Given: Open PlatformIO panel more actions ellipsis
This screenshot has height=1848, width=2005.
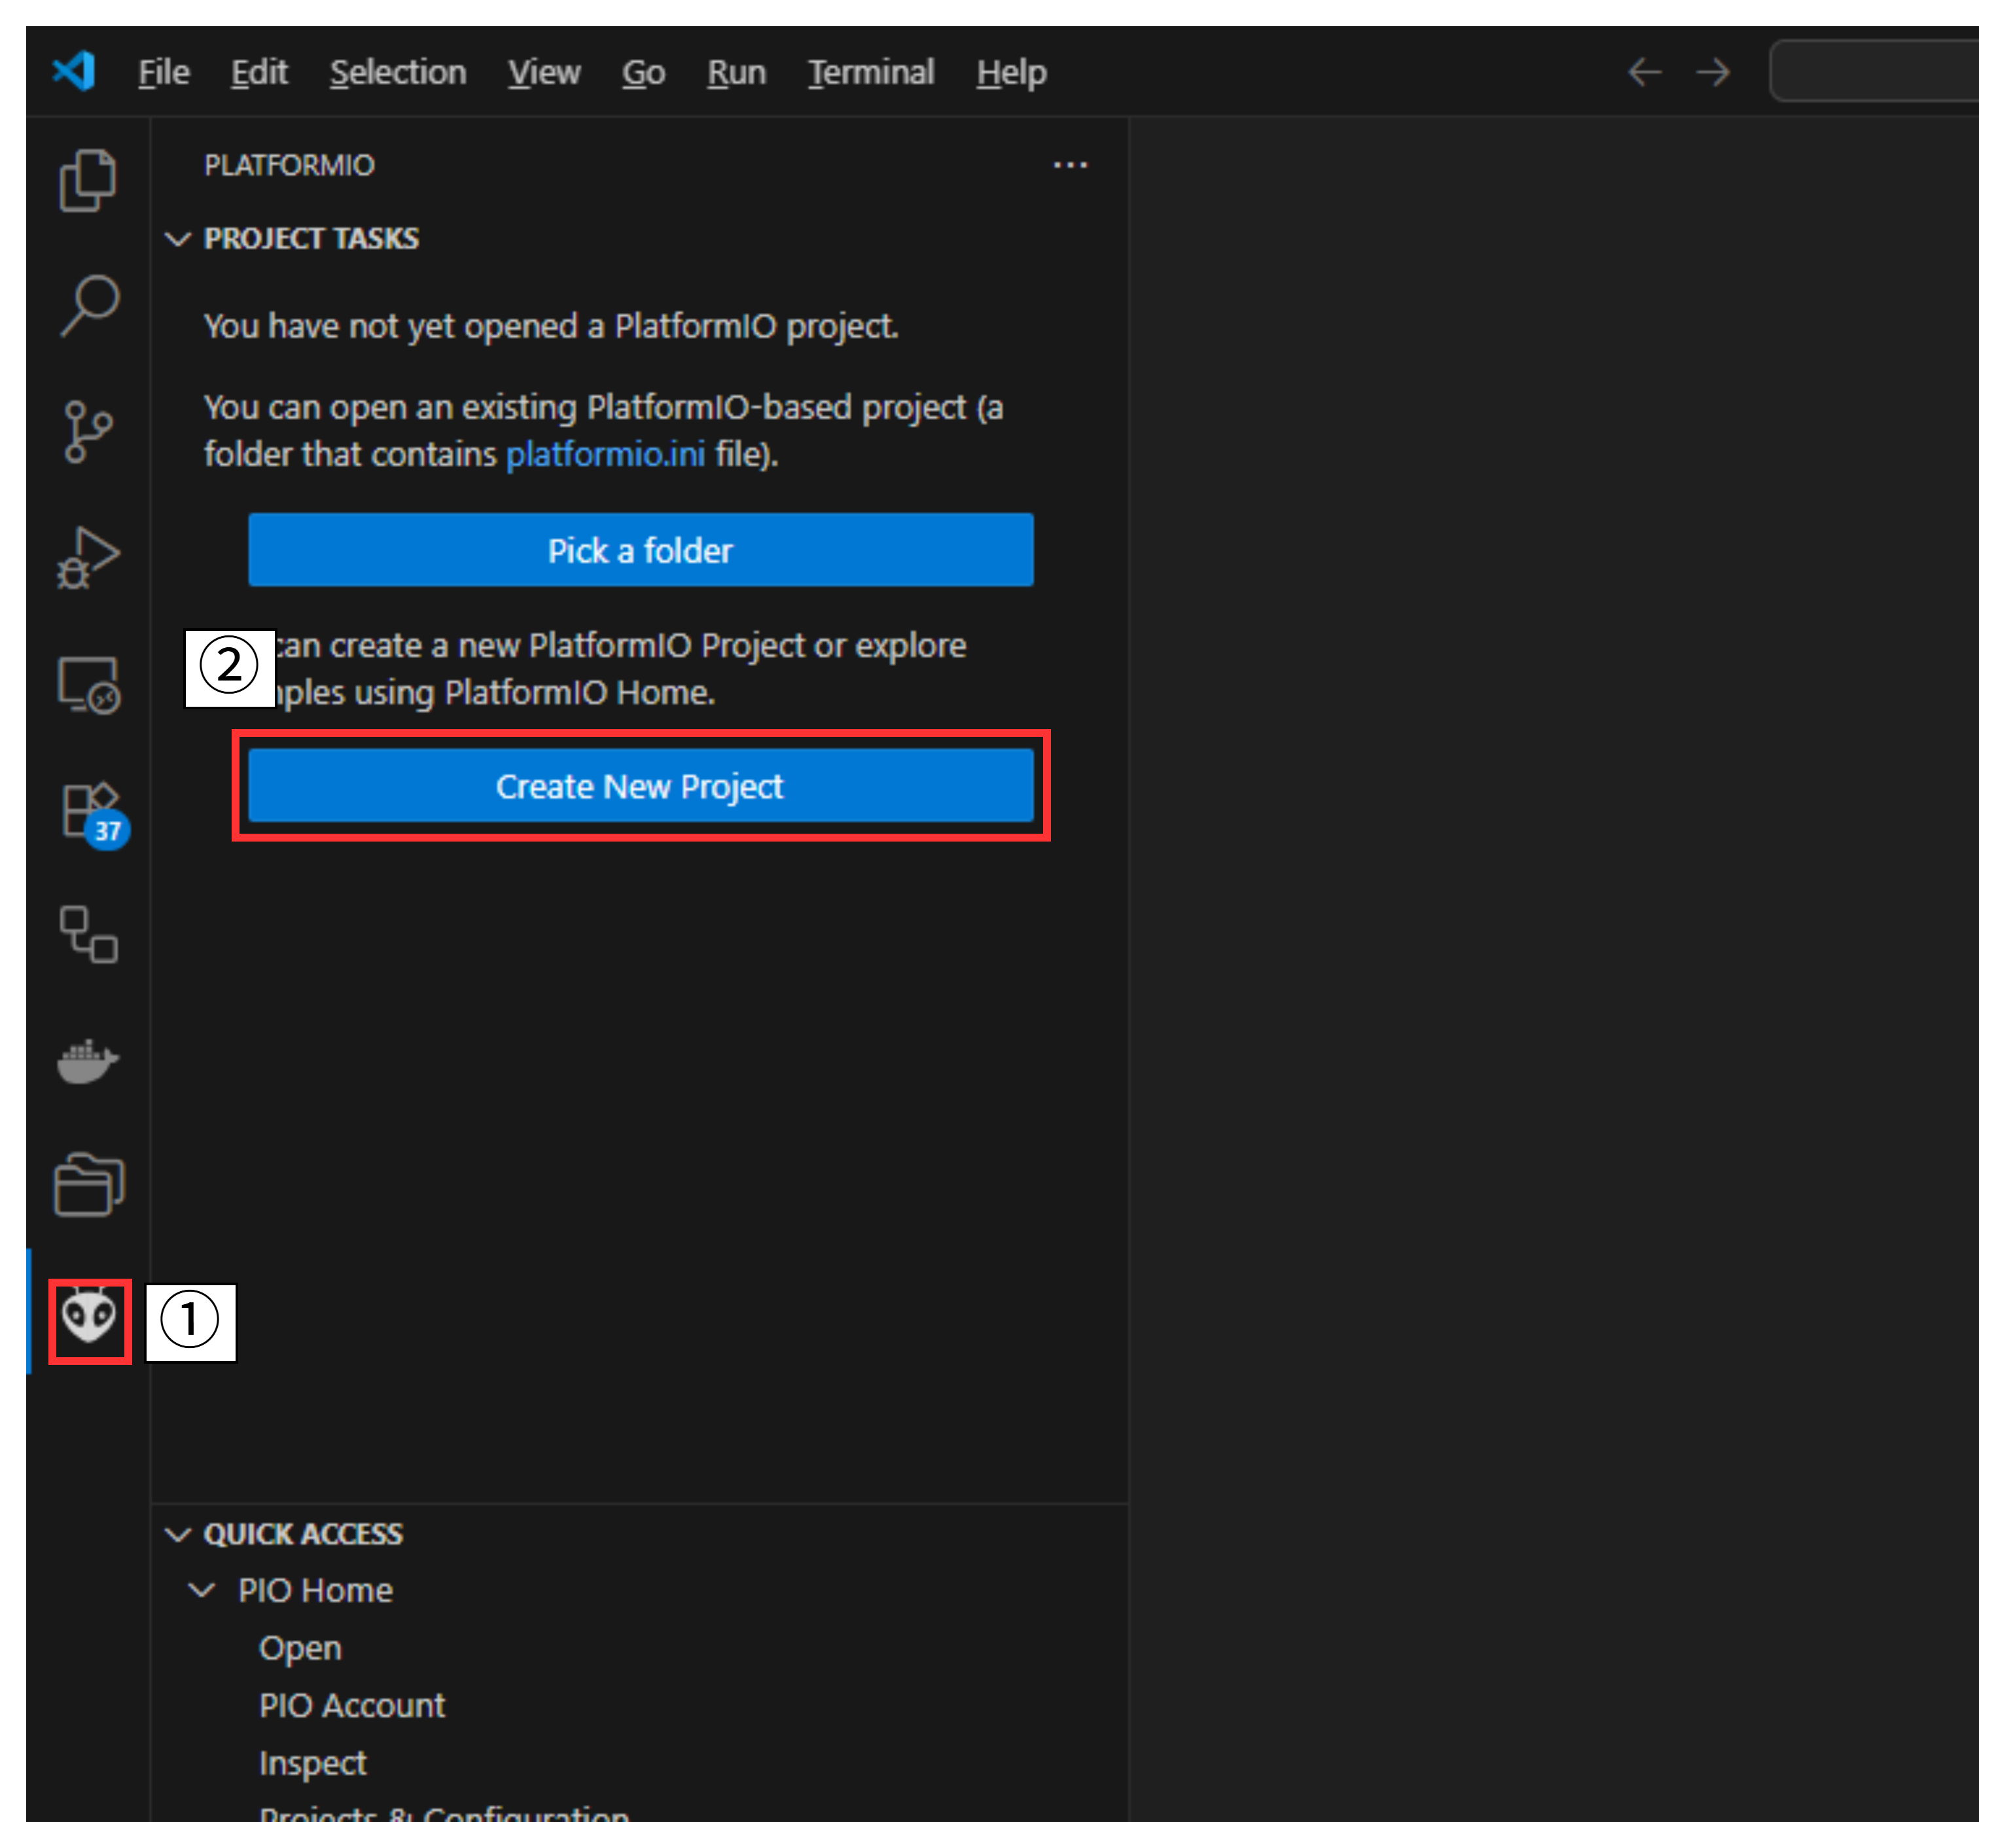Looking at the screenshot, I should (1069, 165).
